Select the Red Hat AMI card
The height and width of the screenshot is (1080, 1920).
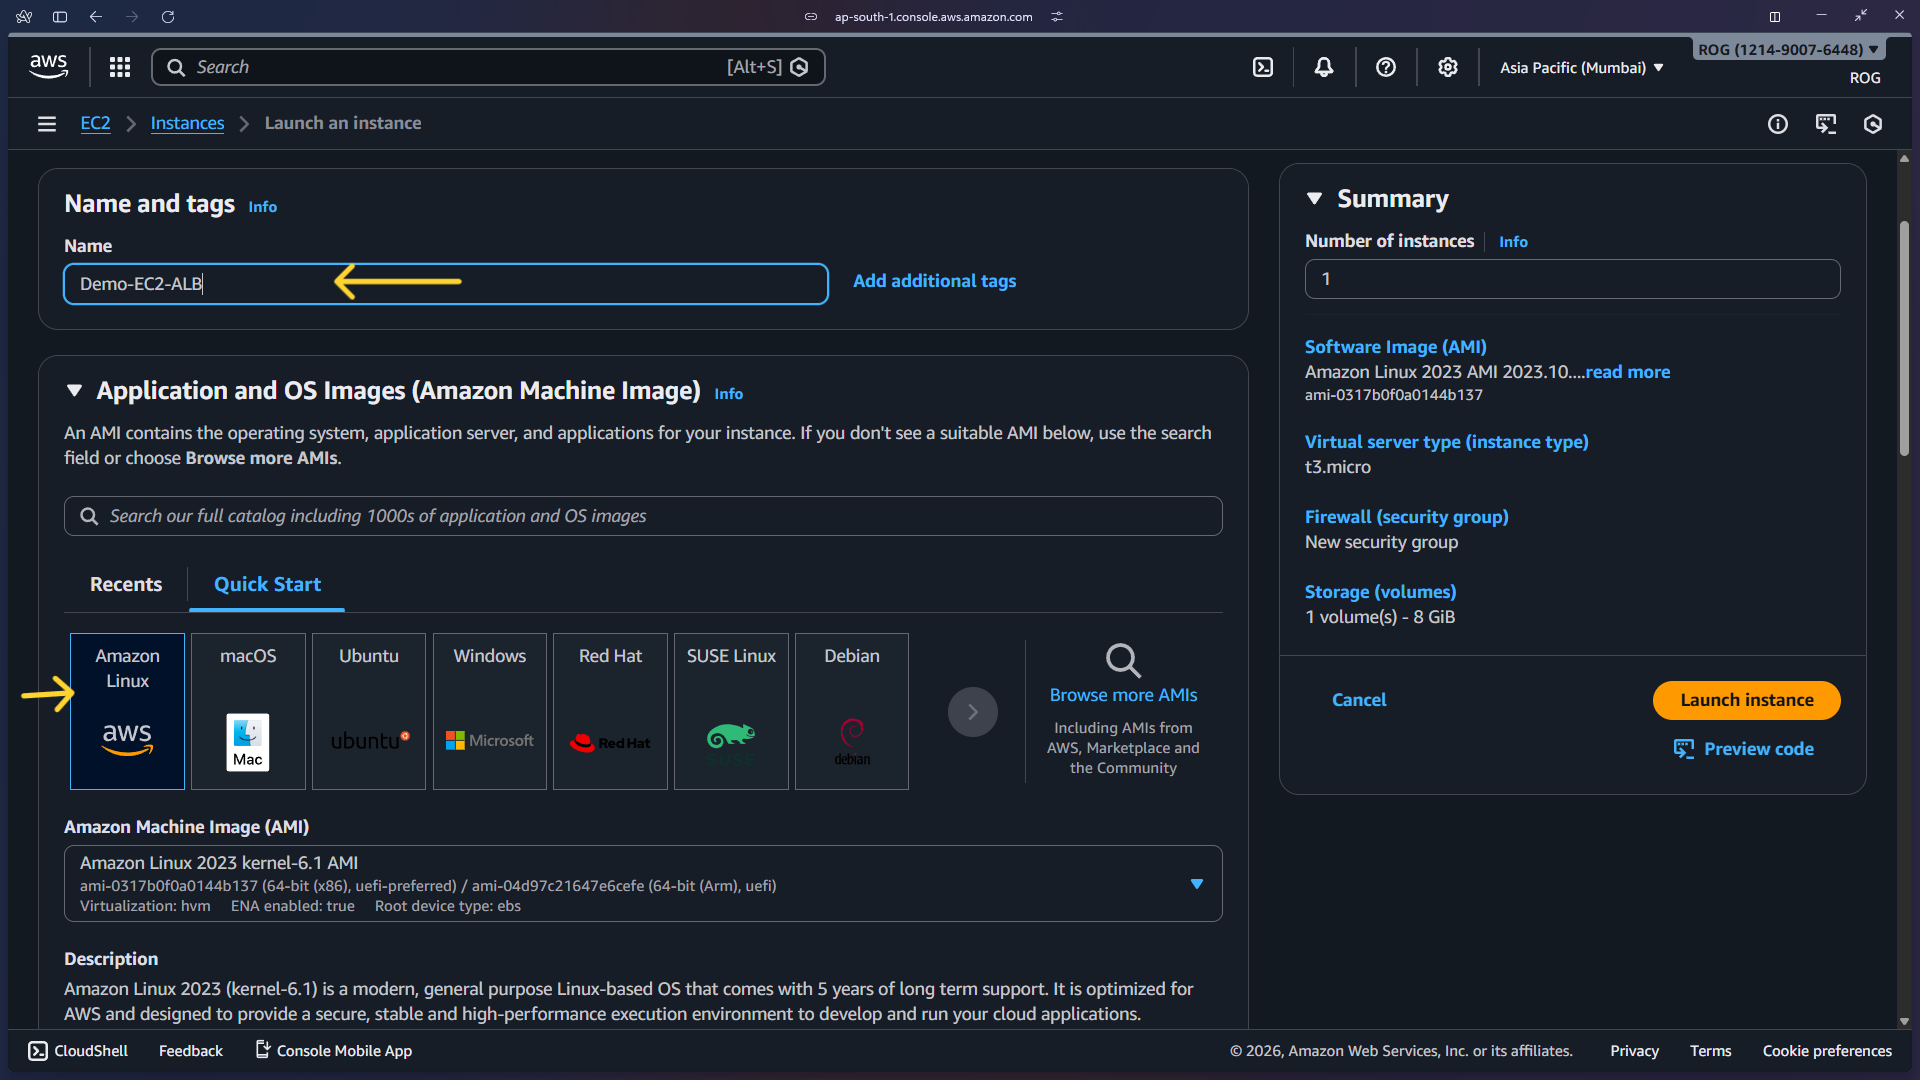[x=609, y=711]
